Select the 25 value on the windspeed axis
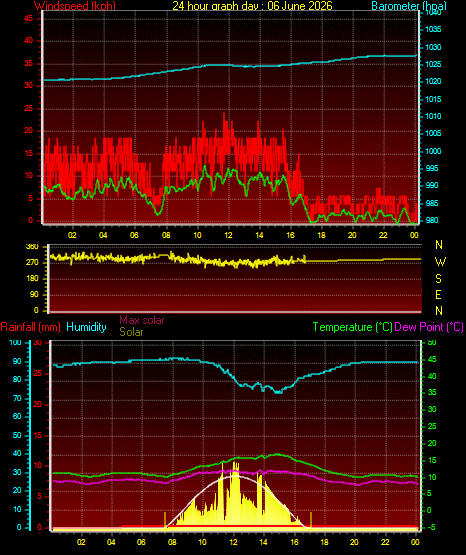Screen dimensions: 466x555 (x=28, y=108)
